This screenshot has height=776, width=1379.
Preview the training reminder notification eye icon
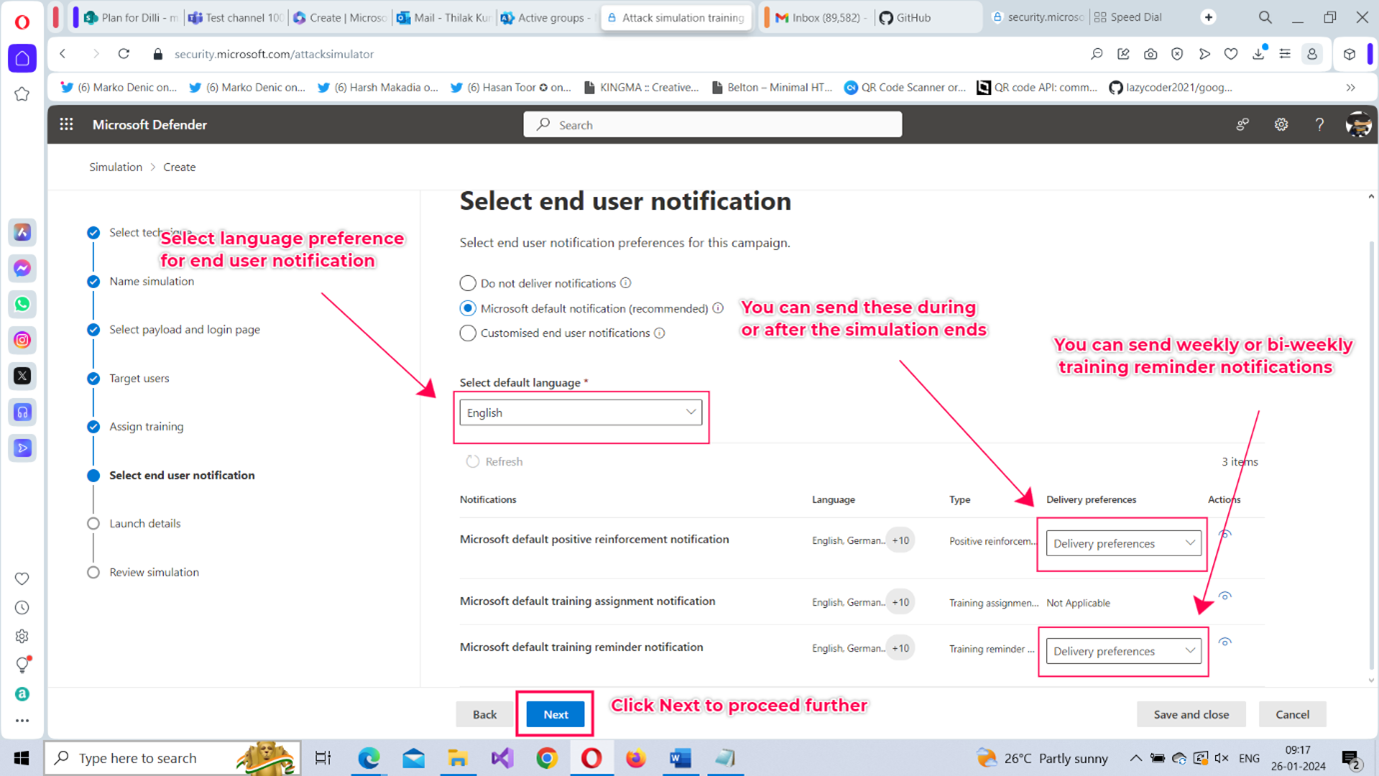[1224, 642]
